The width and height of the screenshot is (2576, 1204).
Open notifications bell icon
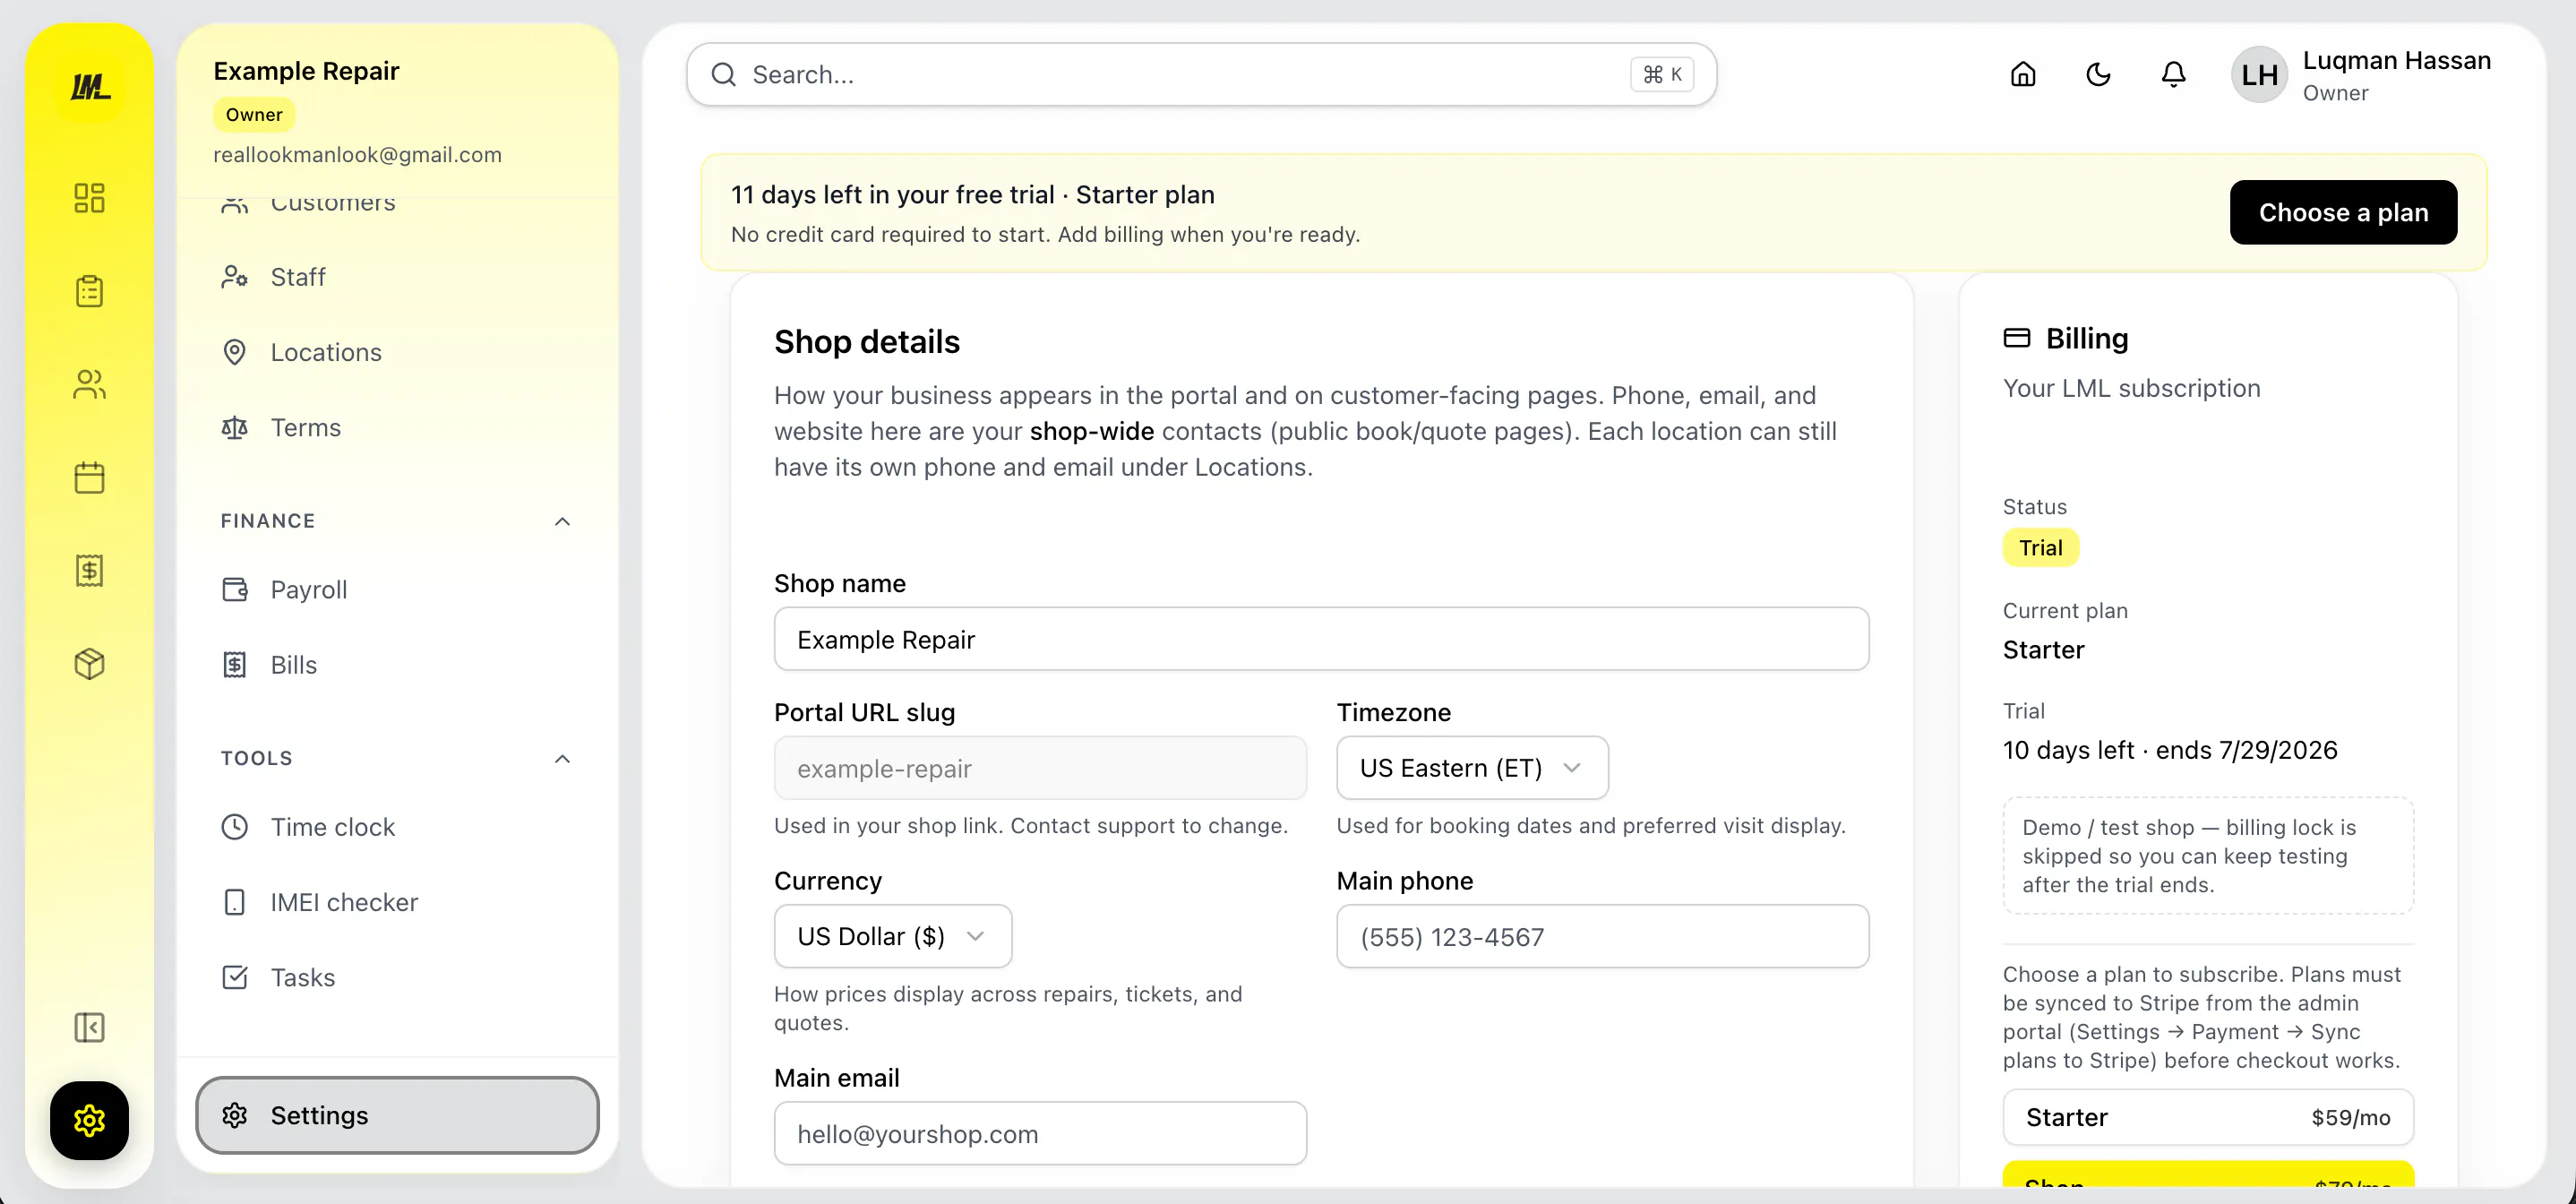(2173, 75)
